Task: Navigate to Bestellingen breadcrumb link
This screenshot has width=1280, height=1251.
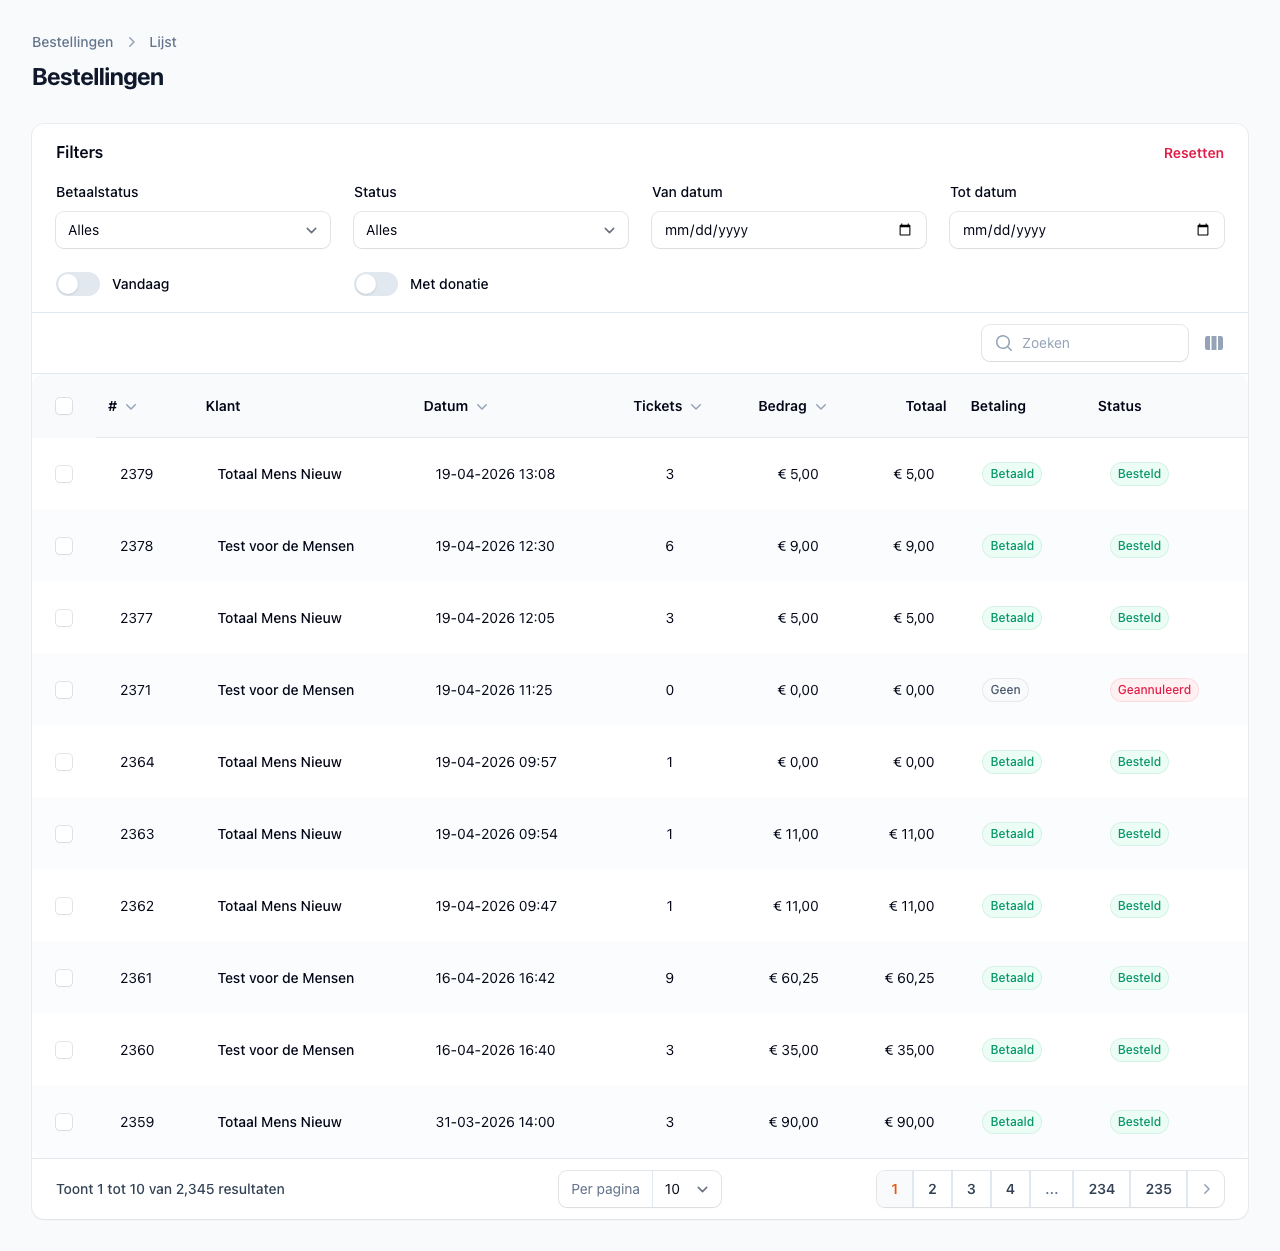Action: pos(72,42)
